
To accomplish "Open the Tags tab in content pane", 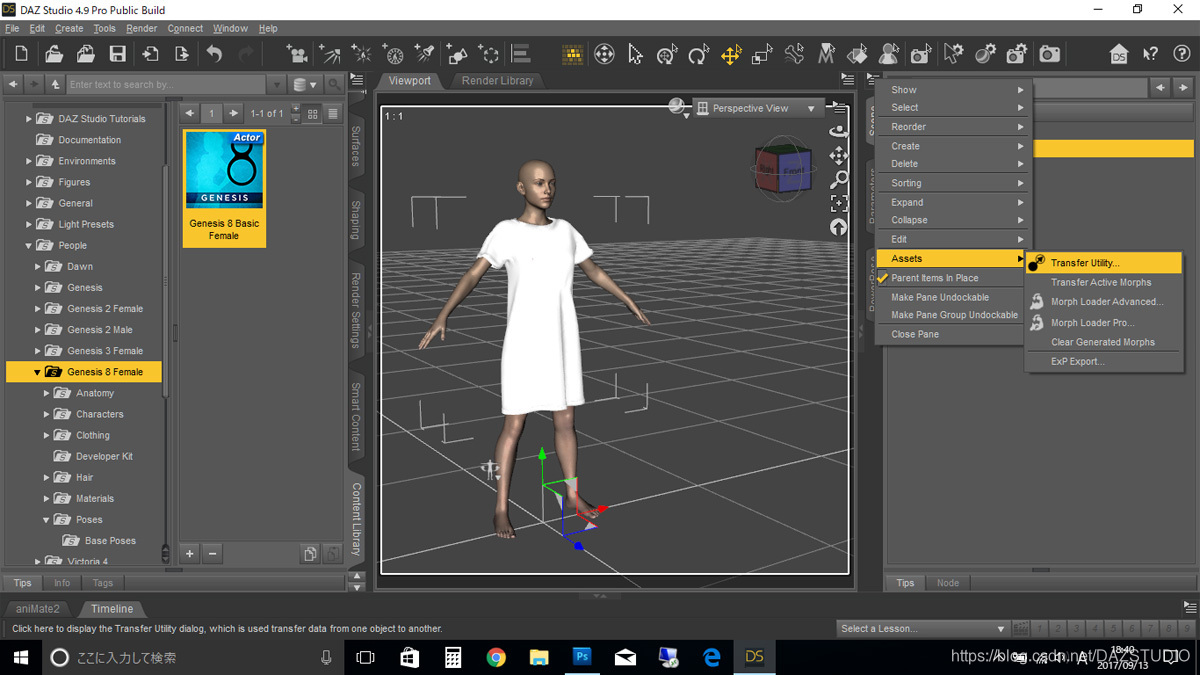I will [103, 583].
